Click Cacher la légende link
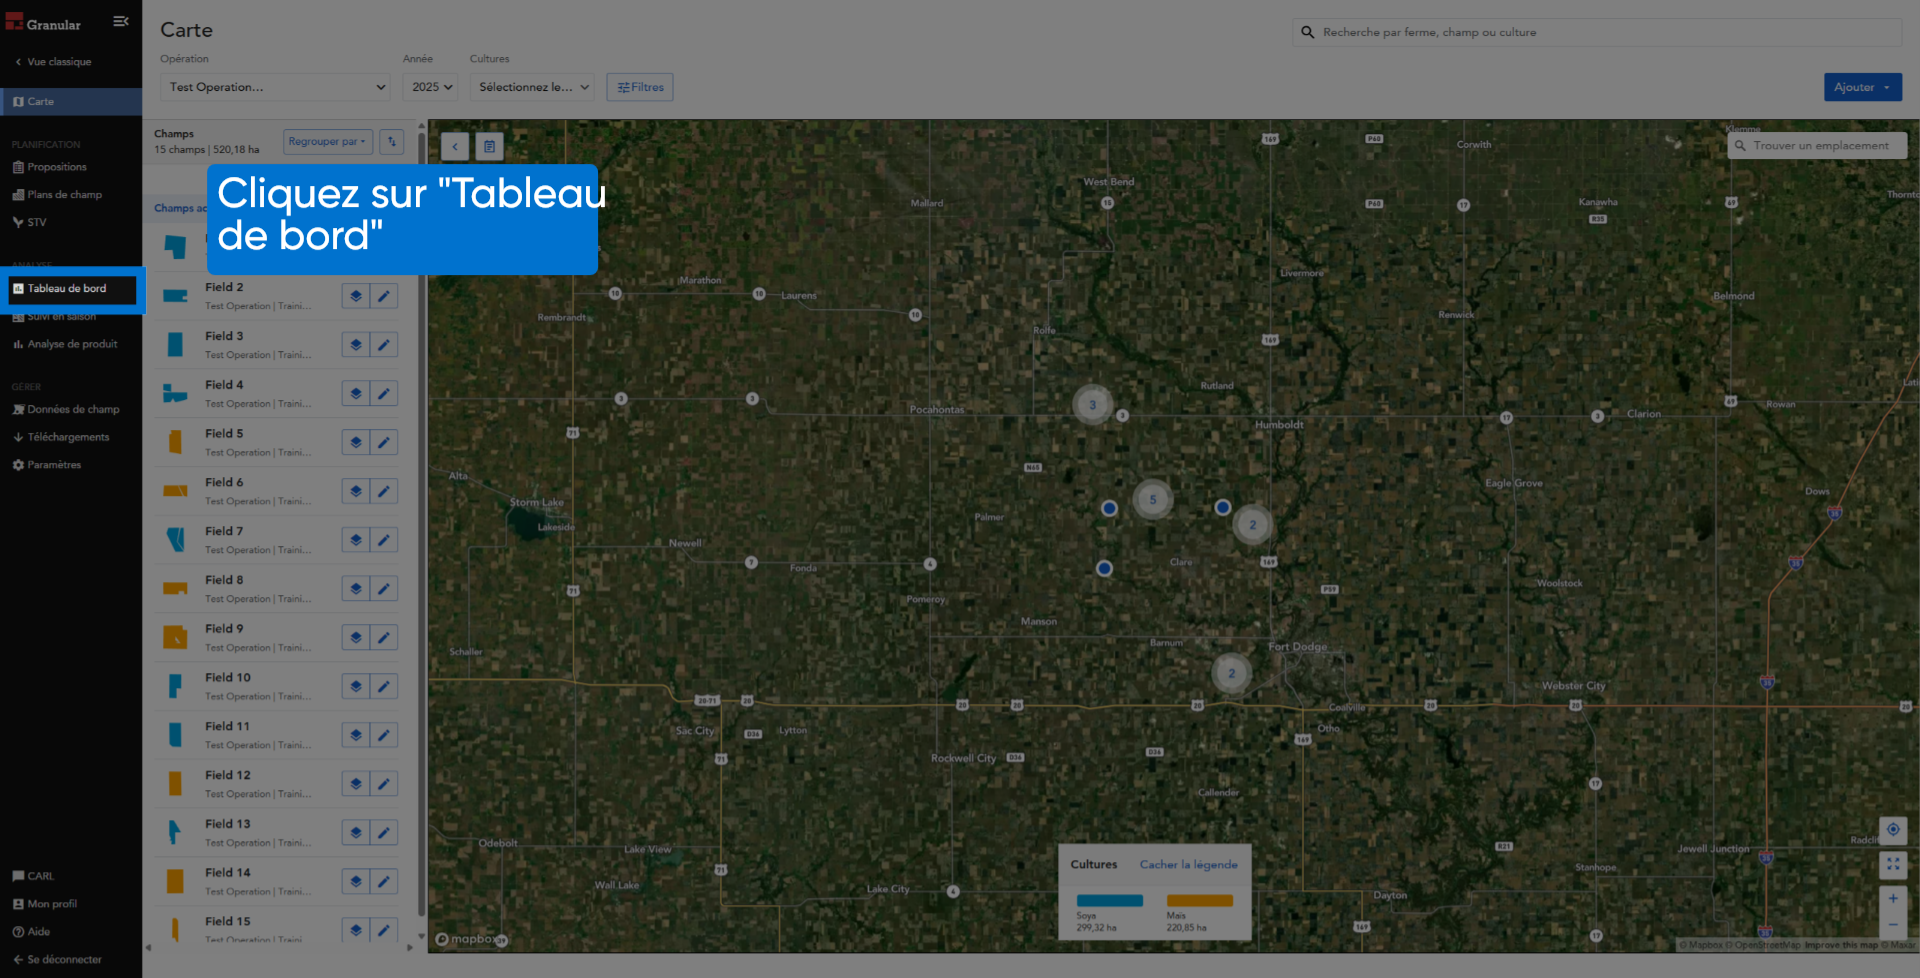 pyautogui.click(x=1188, y=865)
